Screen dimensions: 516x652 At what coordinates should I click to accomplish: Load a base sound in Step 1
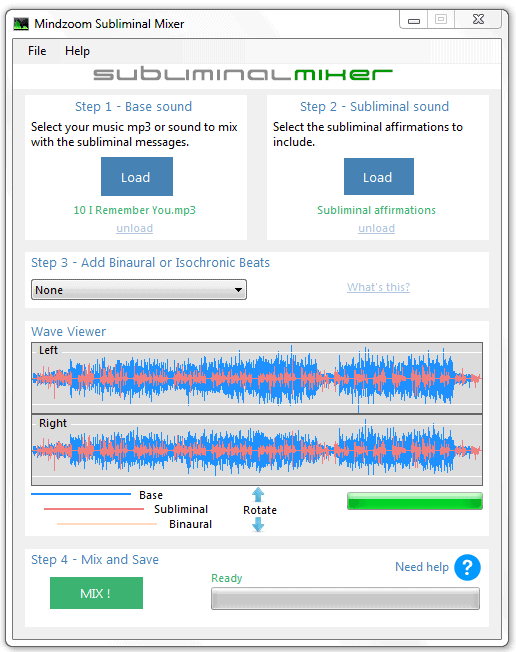[x=137, y=176]
